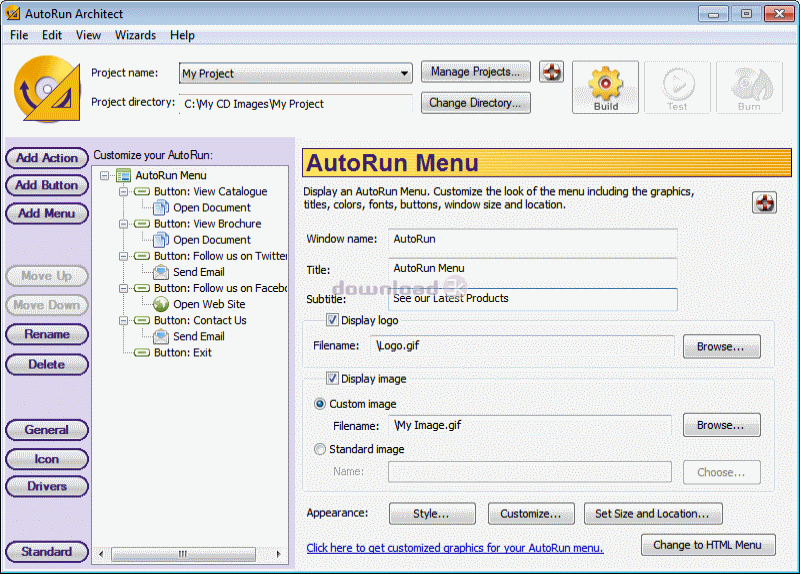Click tree scrollbar right arrow
Viewport: 800px width, 574px height.
pos(278,554)
